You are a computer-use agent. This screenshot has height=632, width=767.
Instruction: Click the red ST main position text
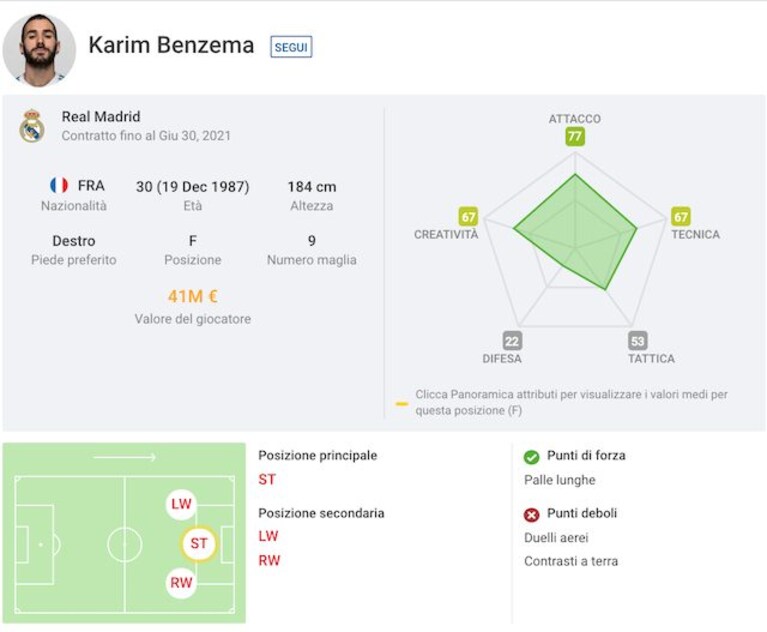click(x=267, y=479)
